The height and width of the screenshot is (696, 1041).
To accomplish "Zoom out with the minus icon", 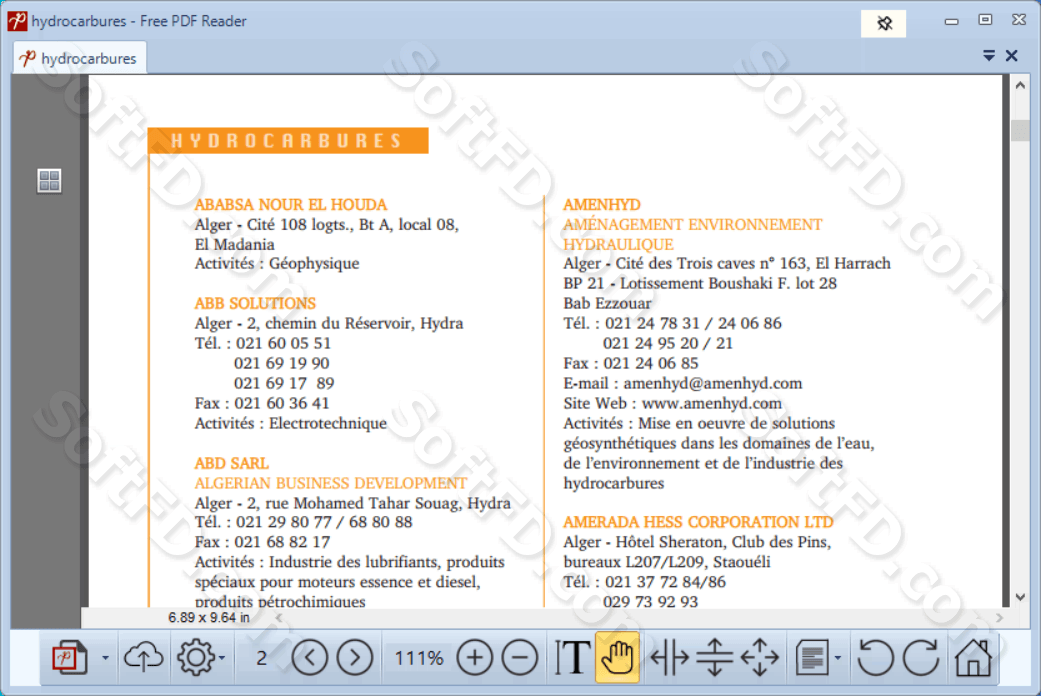I will click(x=520, y=658).
